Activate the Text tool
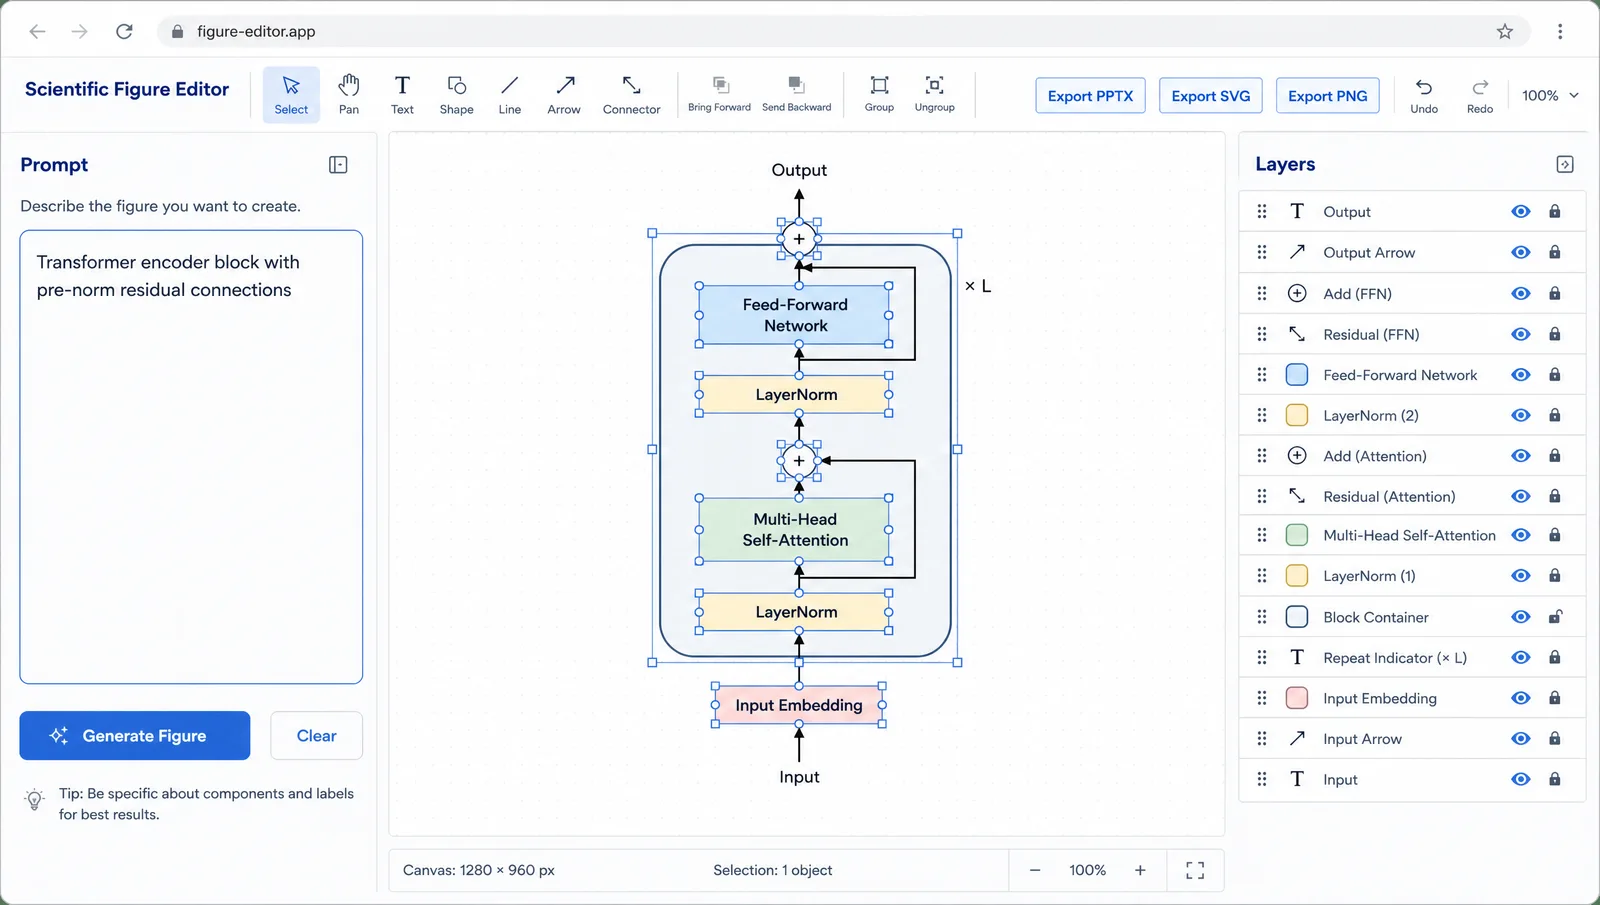1600x905 pixels. coord(402,95)
